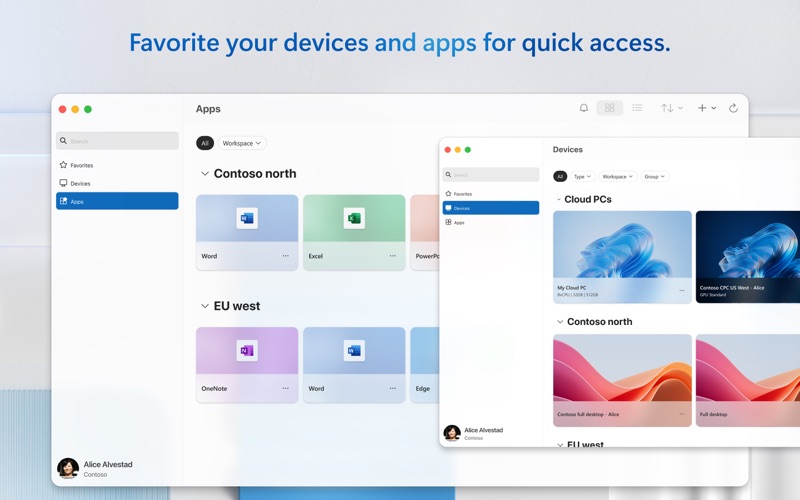The height and width of the screenshot is (500, 800).
Task: Switch to list view in Apps window
Action: (x=637, y=108)
